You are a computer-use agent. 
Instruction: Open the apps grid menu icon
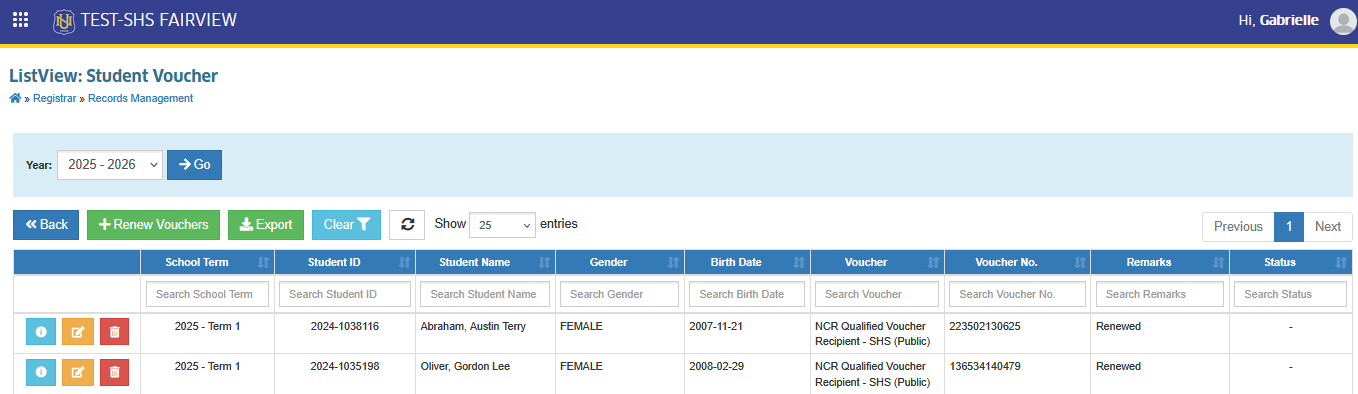pyautogui.click(x=20, y=20)
